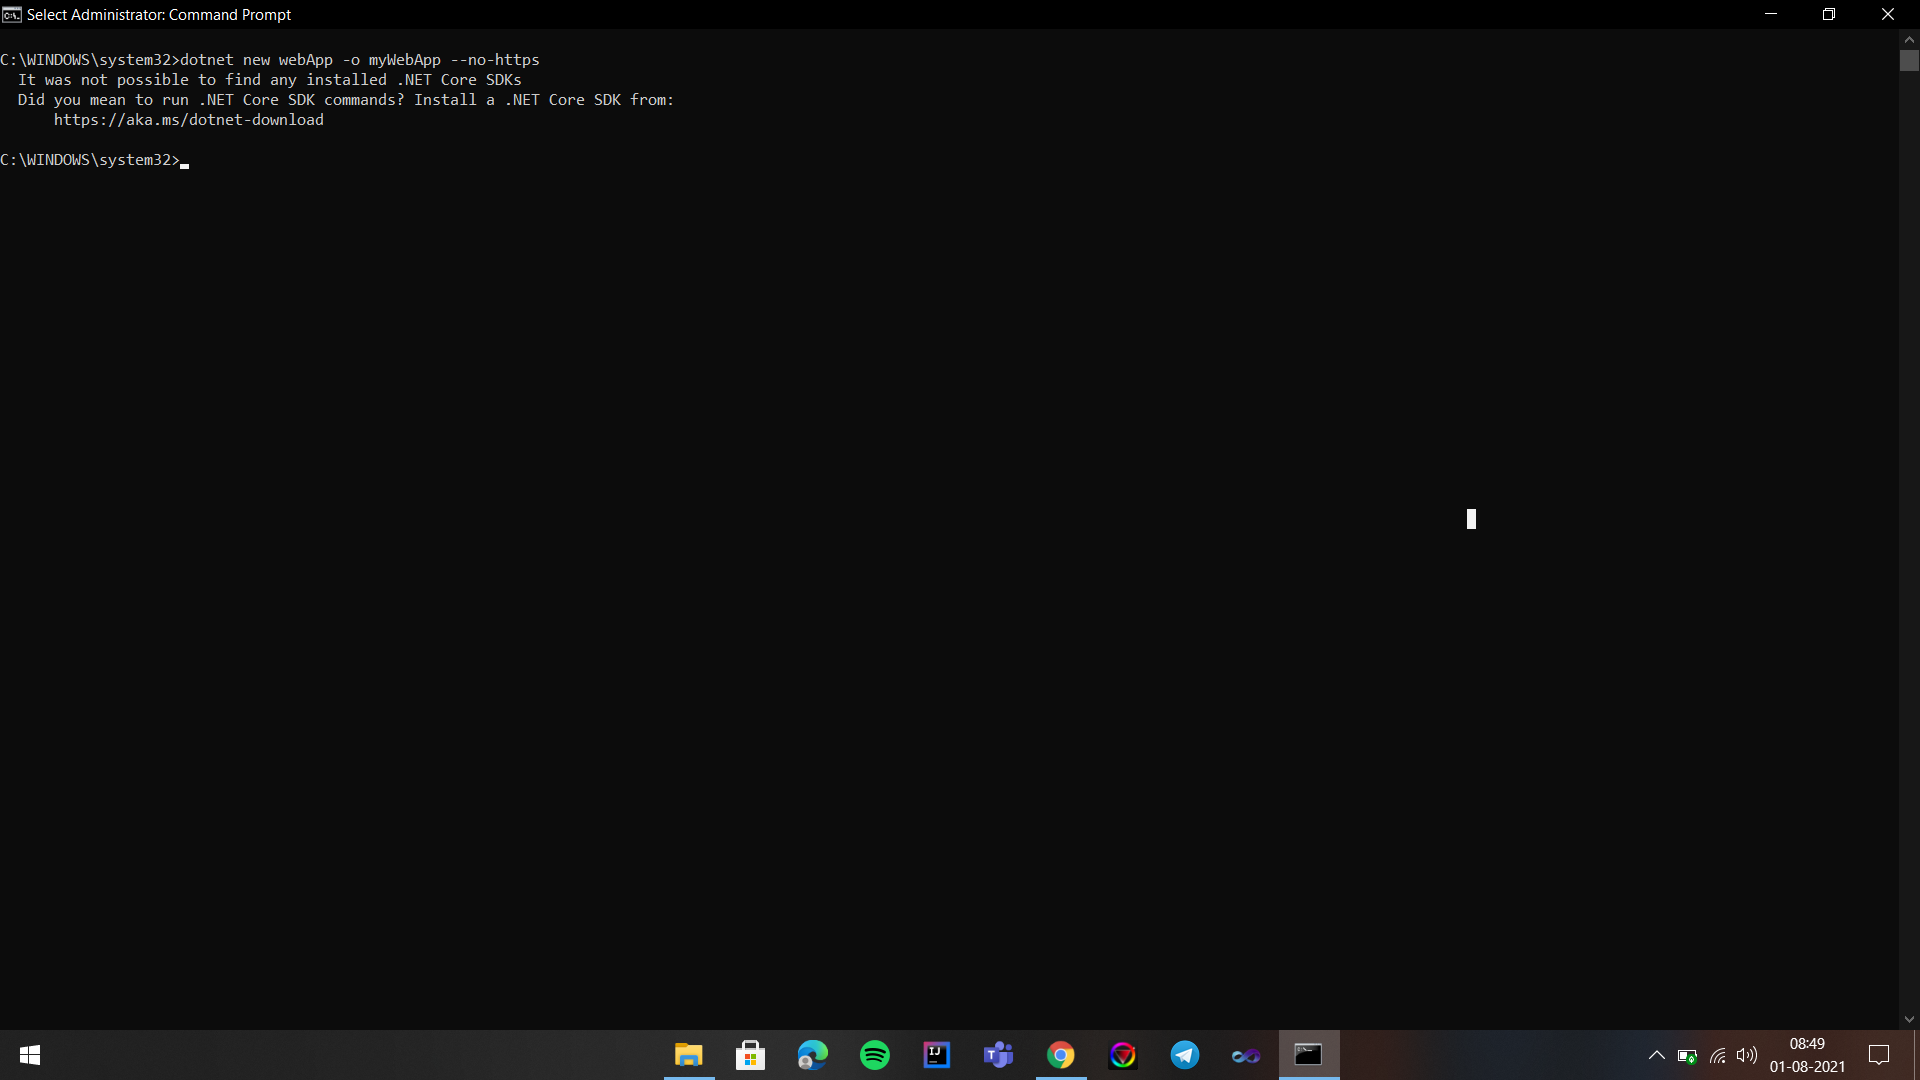1920x1080 pixels.
Task: Click the scroll-down arrow on the scrollbar
Action: 1909,1019
